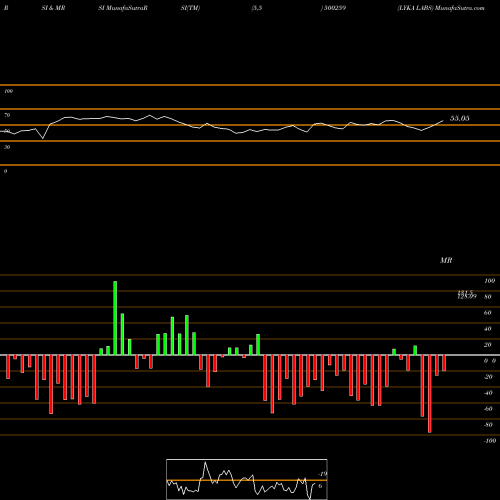Click the MR axis label -100
The height and width of the screenshot is (500, 500).
(x=490, y=441)
